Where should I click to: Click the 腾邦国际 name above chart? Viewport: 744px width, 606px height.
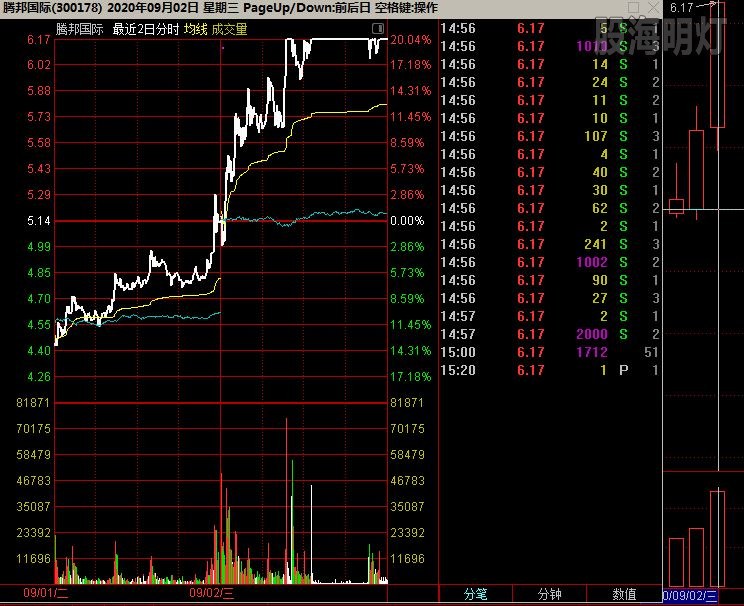(79, 29)
